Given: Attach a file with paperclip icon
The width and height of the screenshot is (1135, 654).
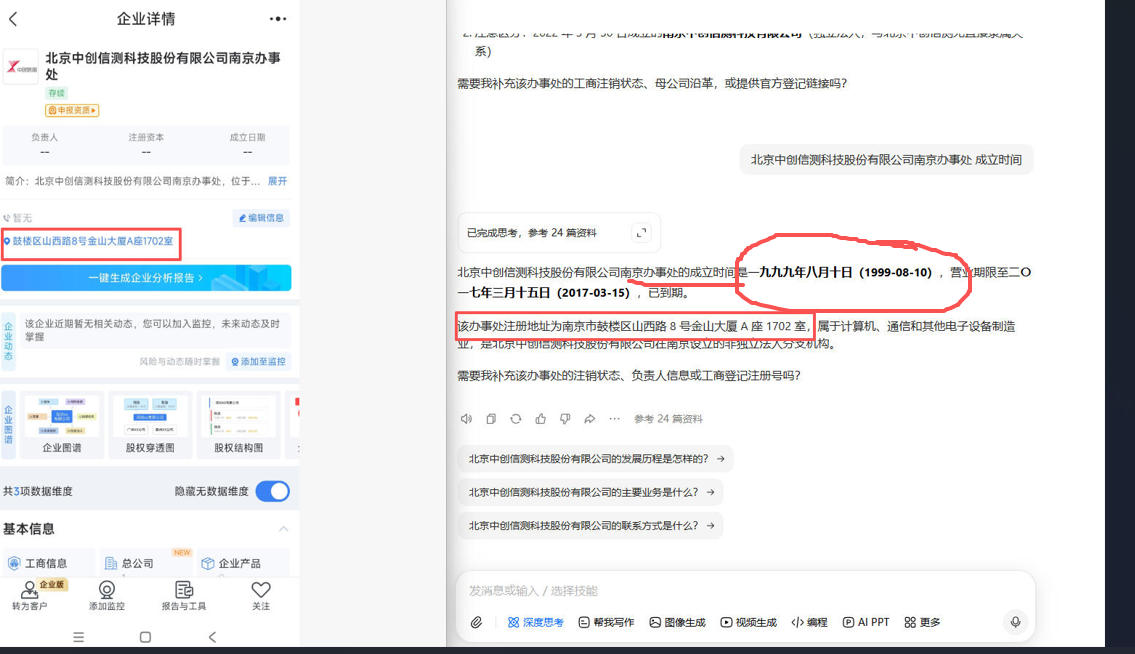Looking at the screenshot, I should click(476, 622).
